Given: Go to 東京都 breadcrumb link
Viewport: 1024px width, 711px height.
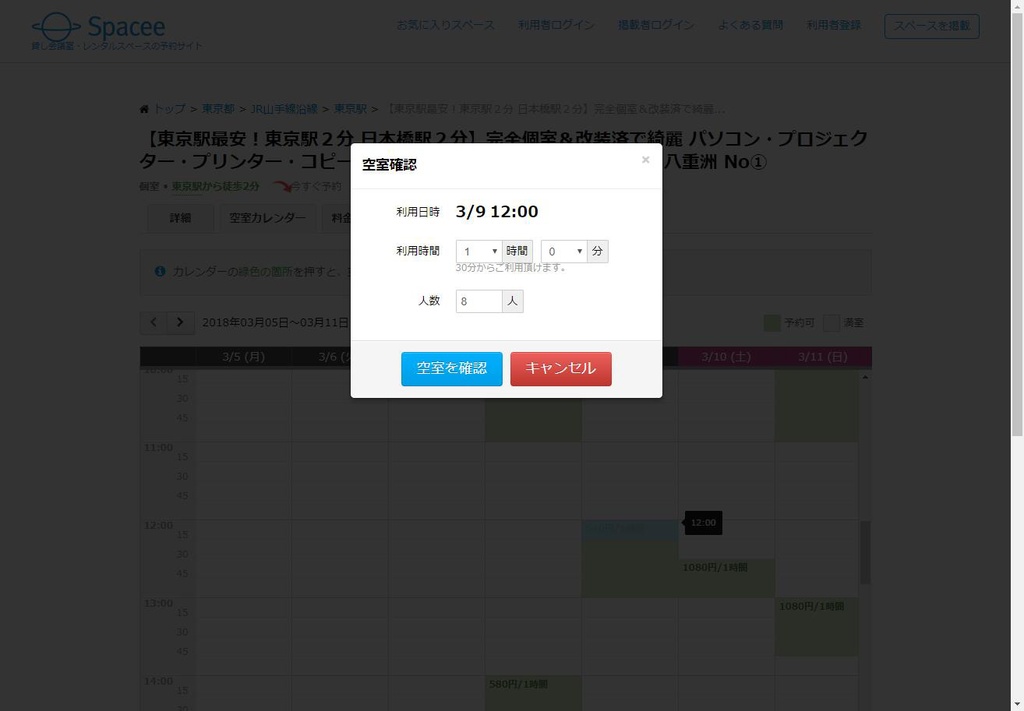Looking at the screenshot, I should (218, 109).
